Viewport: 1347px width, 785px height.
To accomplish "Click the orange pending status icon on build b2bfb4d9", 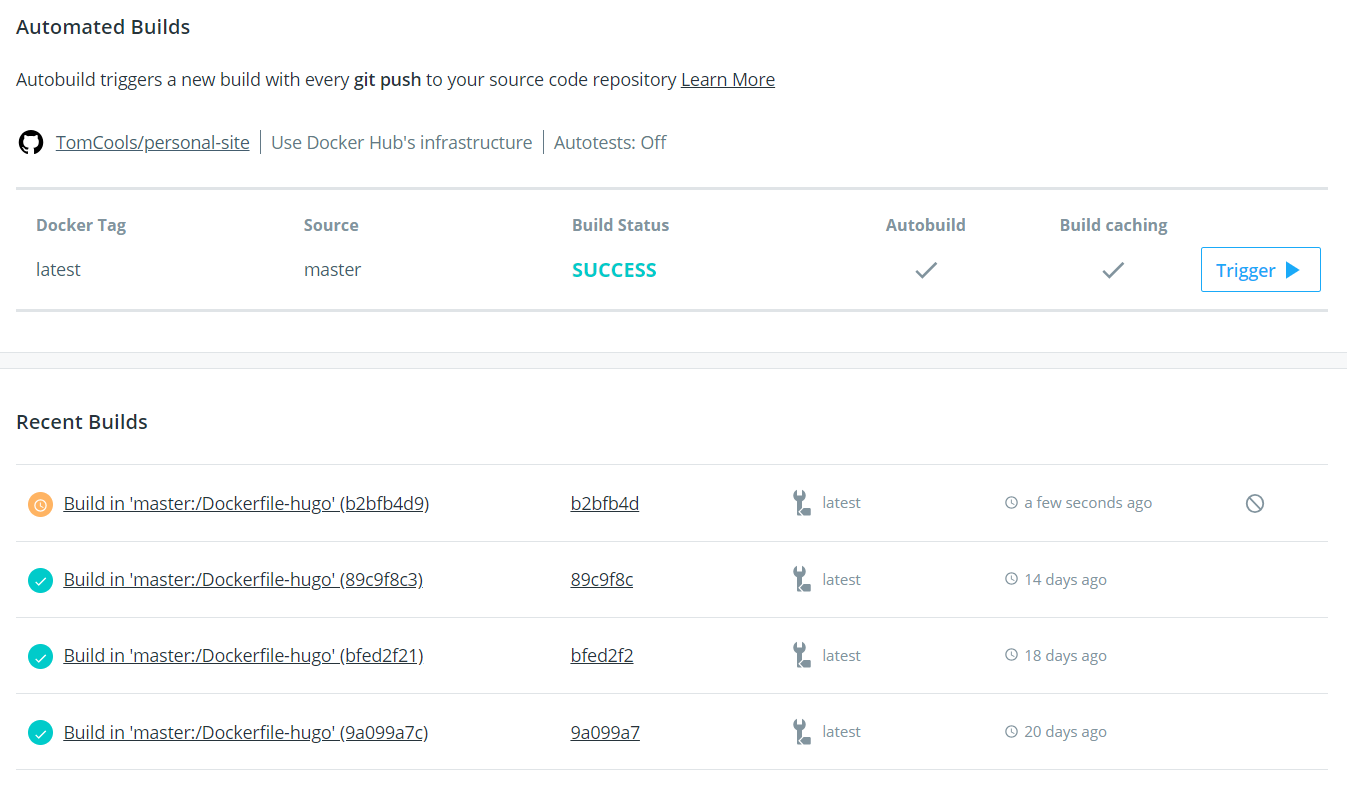I will click(x=40, y=504).
